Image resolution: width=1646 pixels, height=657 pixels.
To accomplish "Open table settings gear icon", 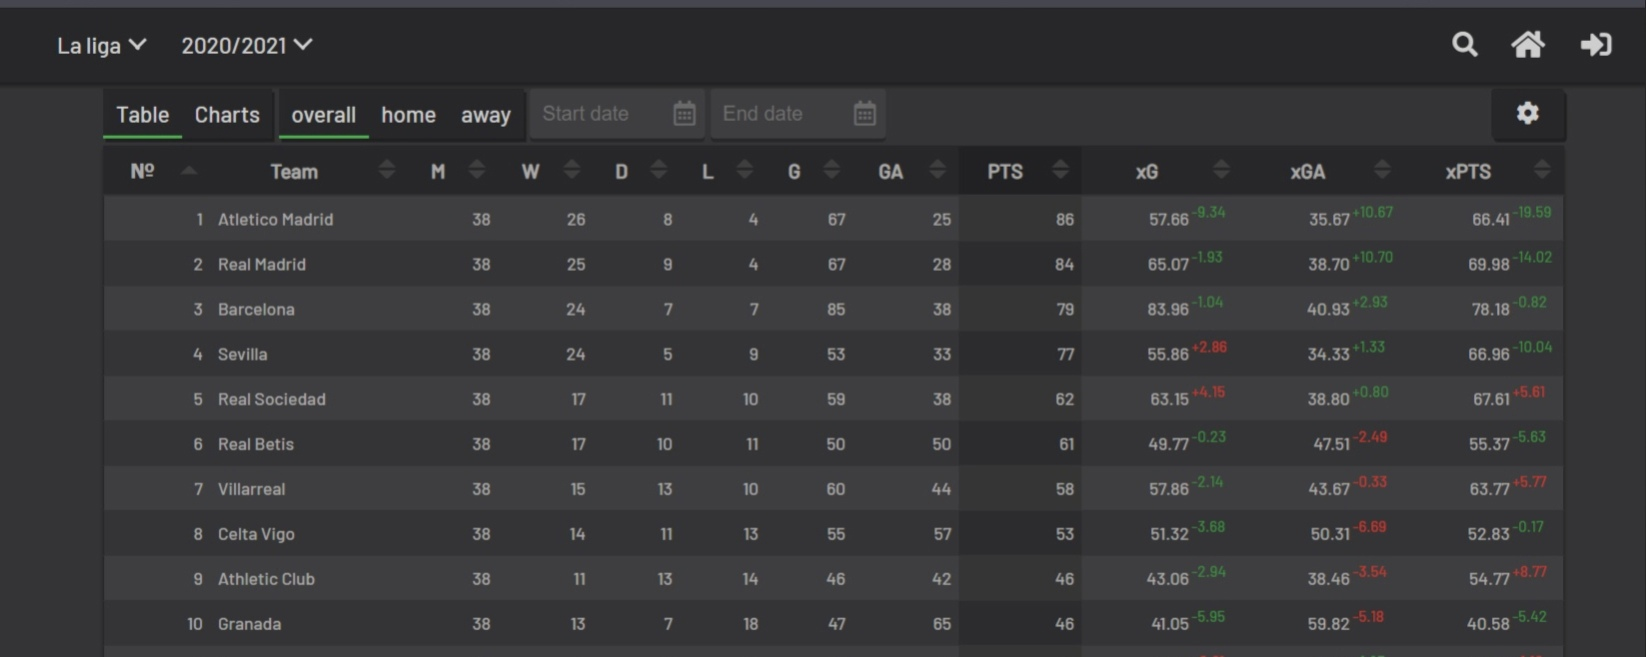I will [1527, 113].
